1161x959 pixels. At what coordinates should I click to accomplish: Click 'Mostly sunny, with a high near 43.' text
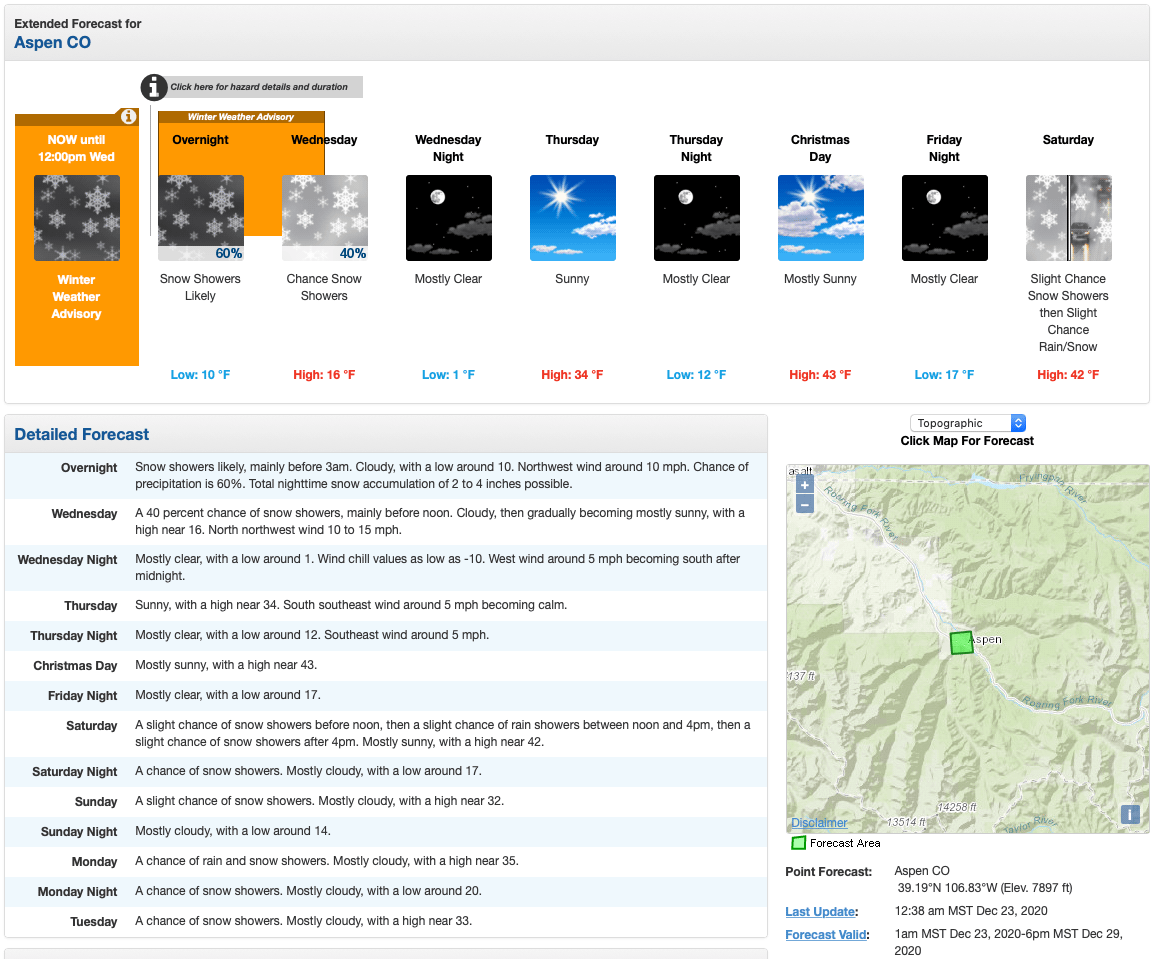click(226, 665)
